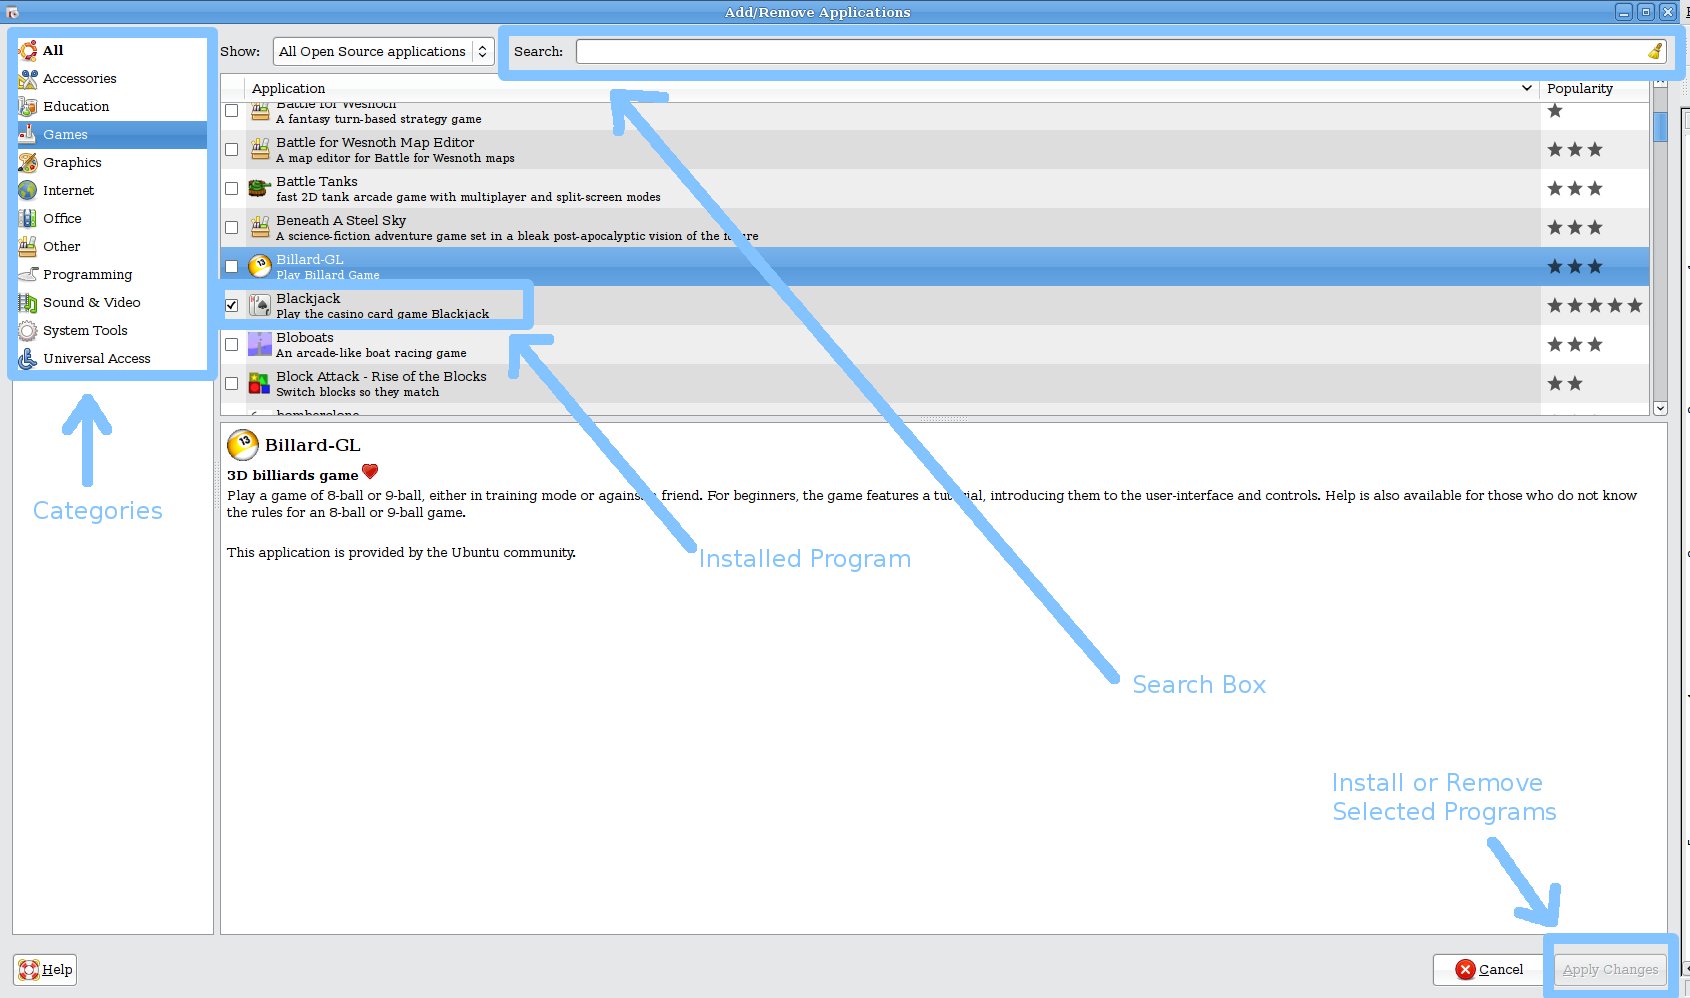Click the clear search broom icon
The width and height of the screenshot is (1690, 998).
(1655, 51)
